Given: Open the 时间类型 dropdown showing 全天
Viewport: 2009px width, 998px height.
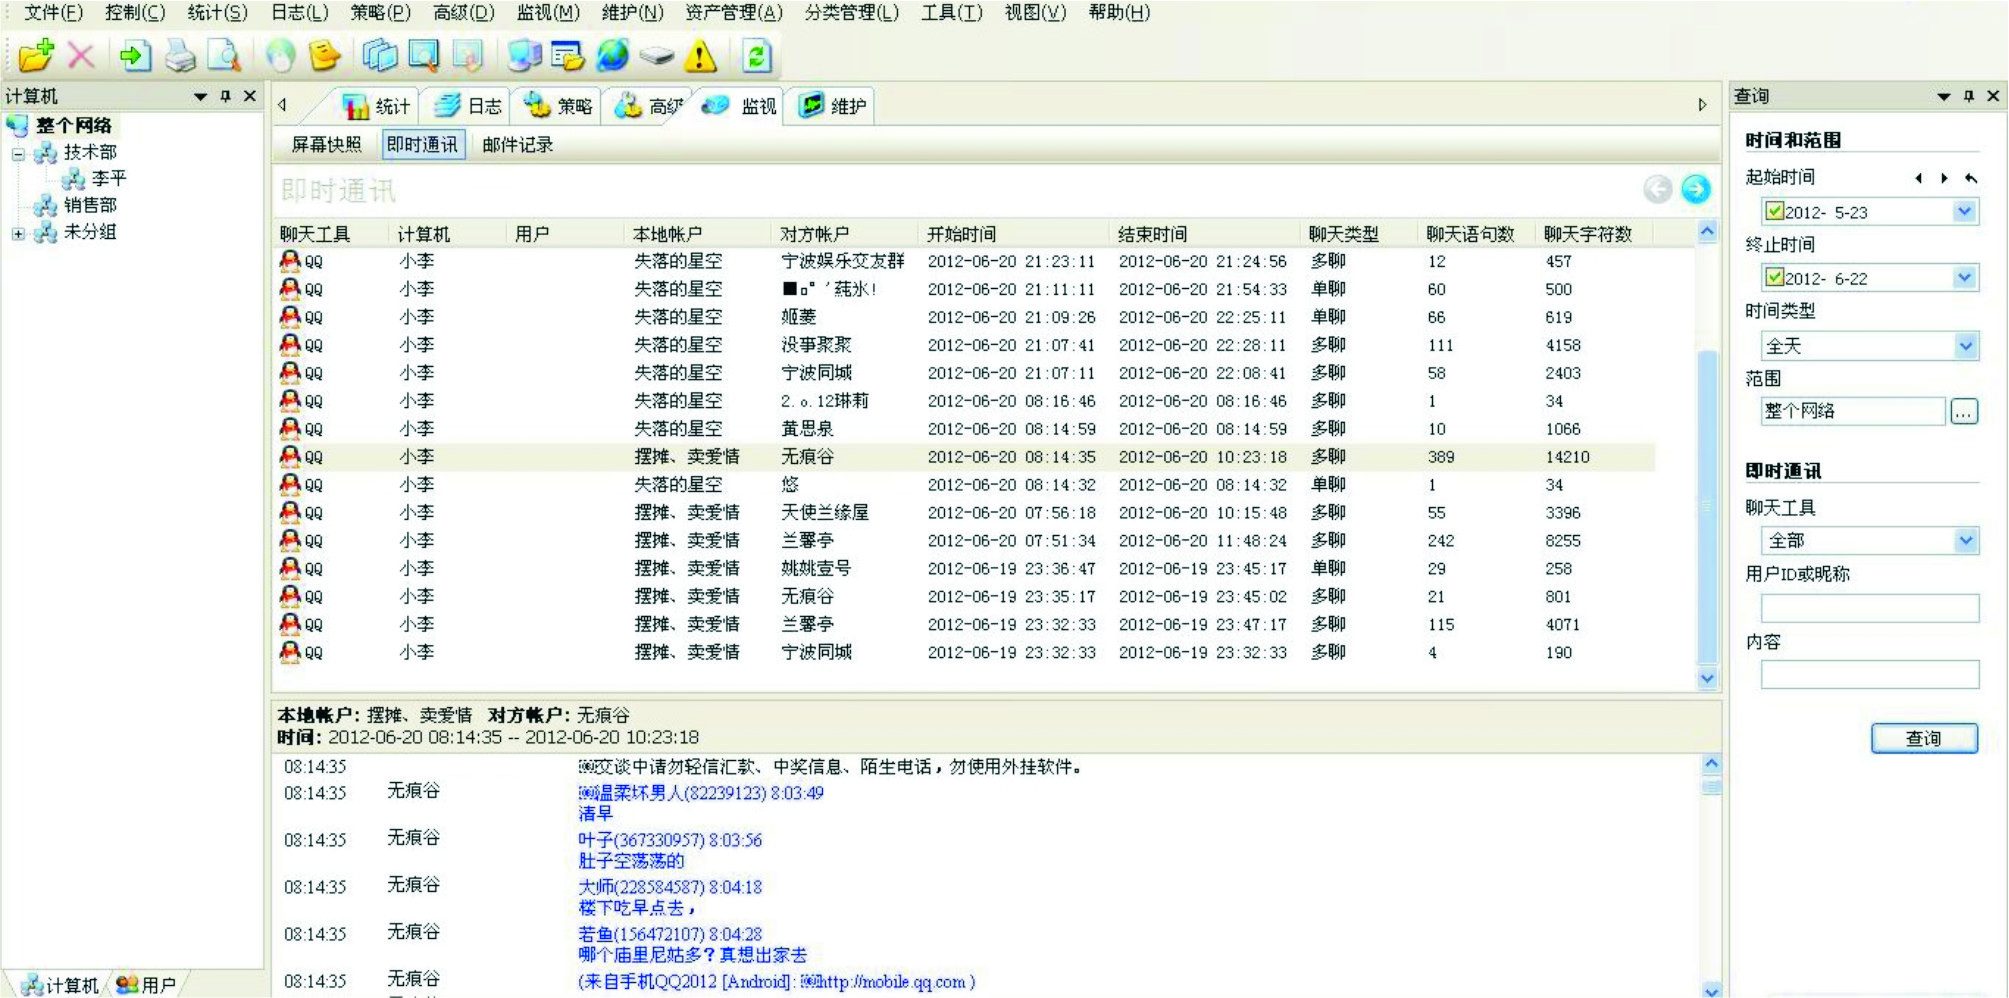Looking at the screenshot, I should [x=1965, y=346].
